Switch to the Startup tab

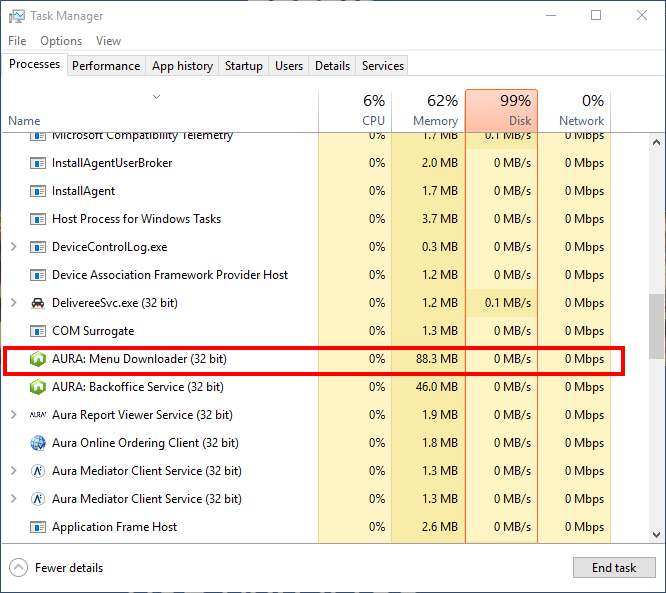point(243,66)
